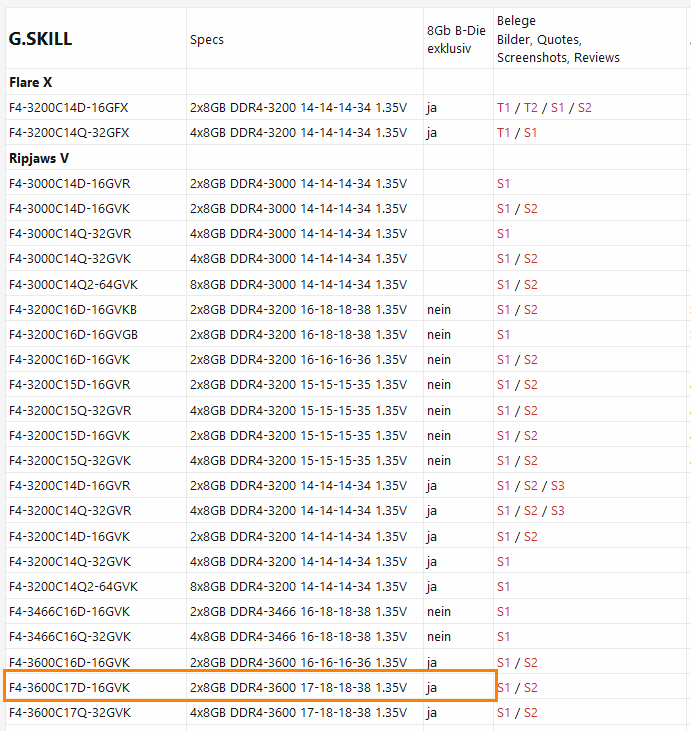Open the S3 link for F4-3200C14Q-32GVR

(558, 510)
